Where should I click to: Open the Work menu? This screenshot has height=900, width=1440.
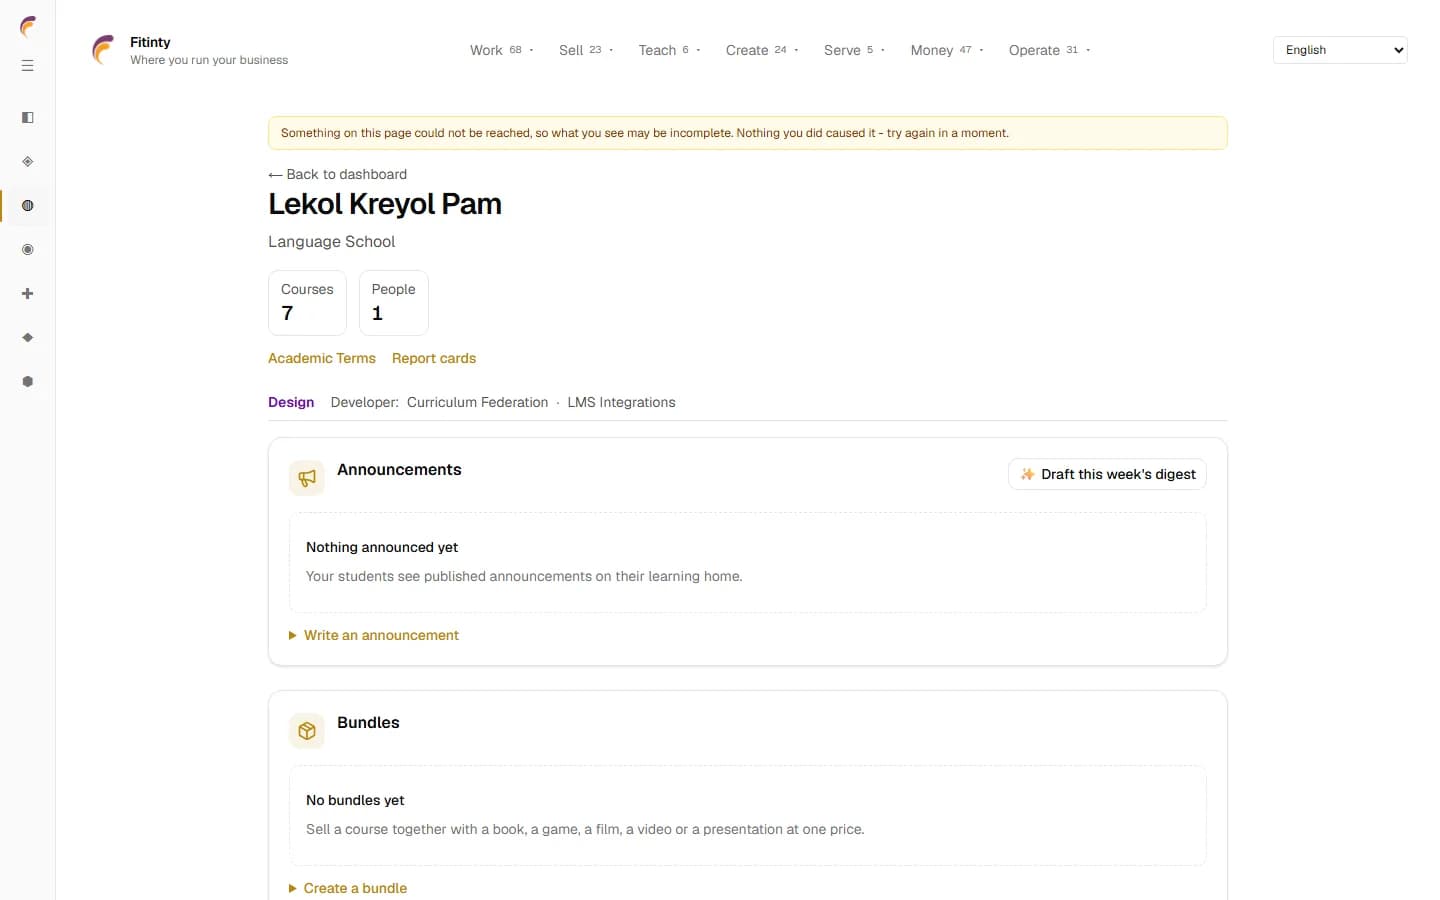(x=502, y=50)
